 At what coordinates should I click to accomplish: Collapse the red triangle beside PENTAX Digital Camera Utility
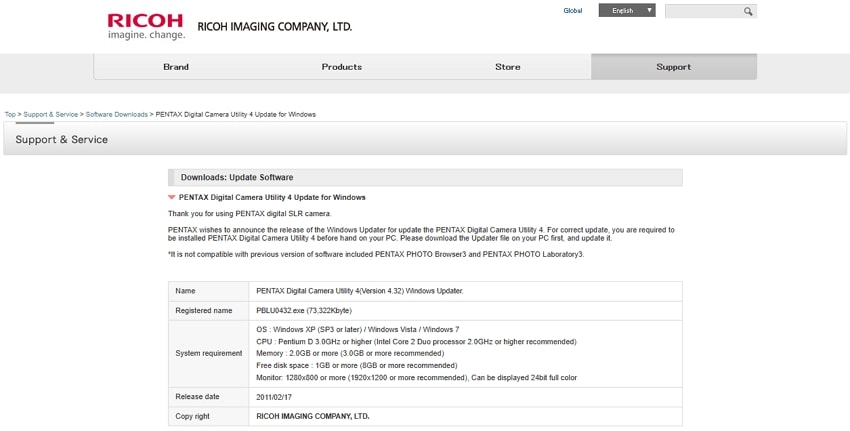click(172, 197)
